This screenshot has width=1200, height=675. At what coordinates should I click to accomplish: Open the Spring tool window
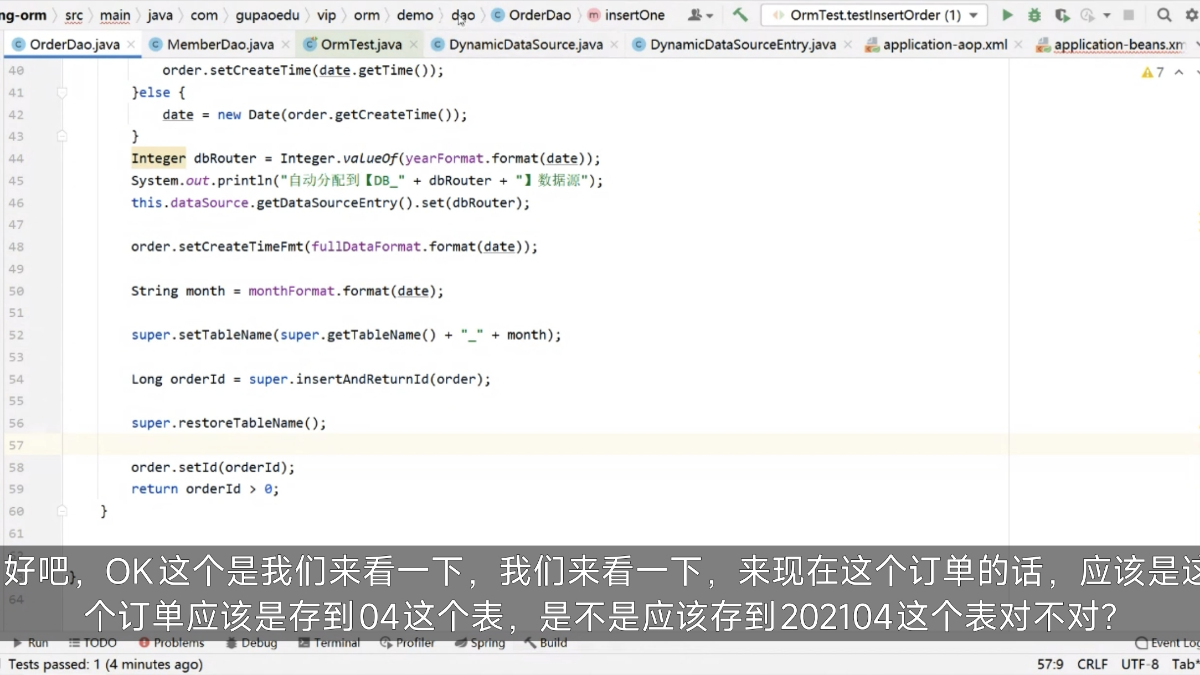pyautogui.click(x=481, y=643)
